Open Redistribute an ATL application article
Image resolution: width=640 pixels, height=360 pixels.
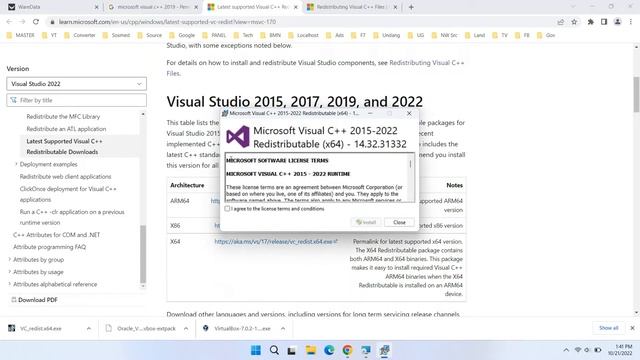[x=66, y=129]
